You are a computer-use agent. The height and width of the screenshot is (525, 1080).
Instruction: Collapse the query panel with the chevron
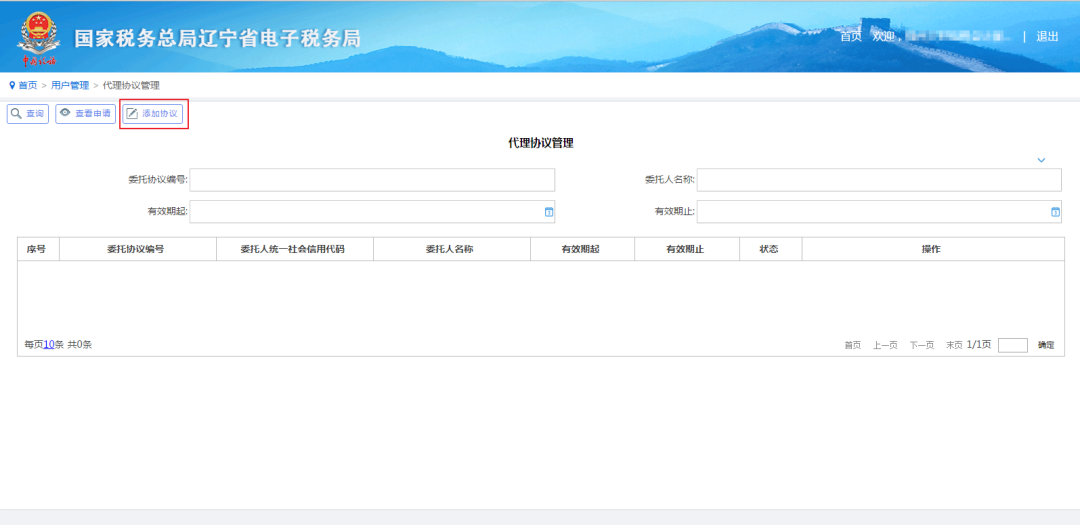tap(1041, 160)
